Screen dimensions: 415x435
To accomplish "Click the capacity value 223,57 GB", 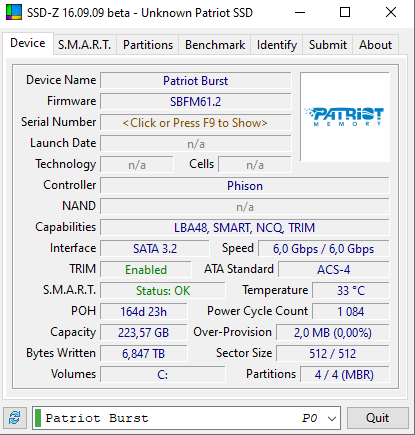I will (144, 333).
